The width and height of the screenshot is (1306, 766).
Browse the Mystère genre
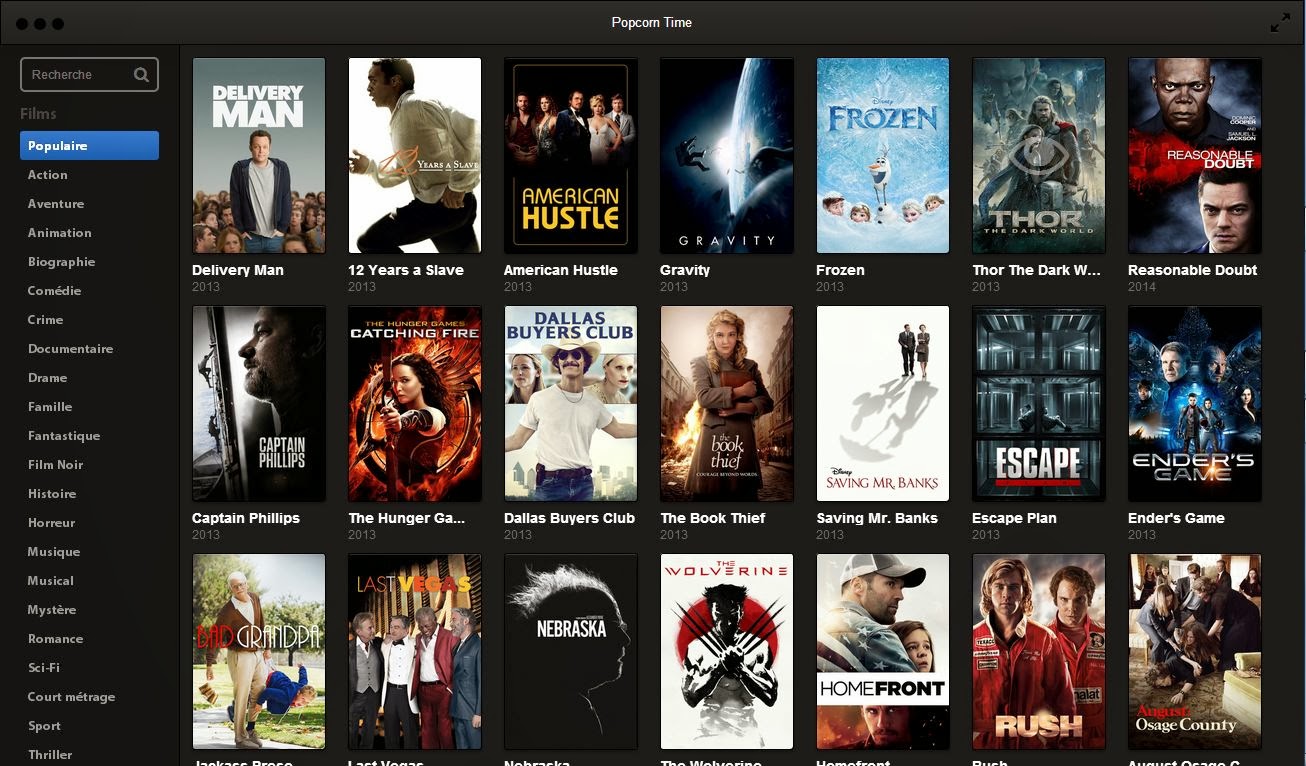point(52,610)
